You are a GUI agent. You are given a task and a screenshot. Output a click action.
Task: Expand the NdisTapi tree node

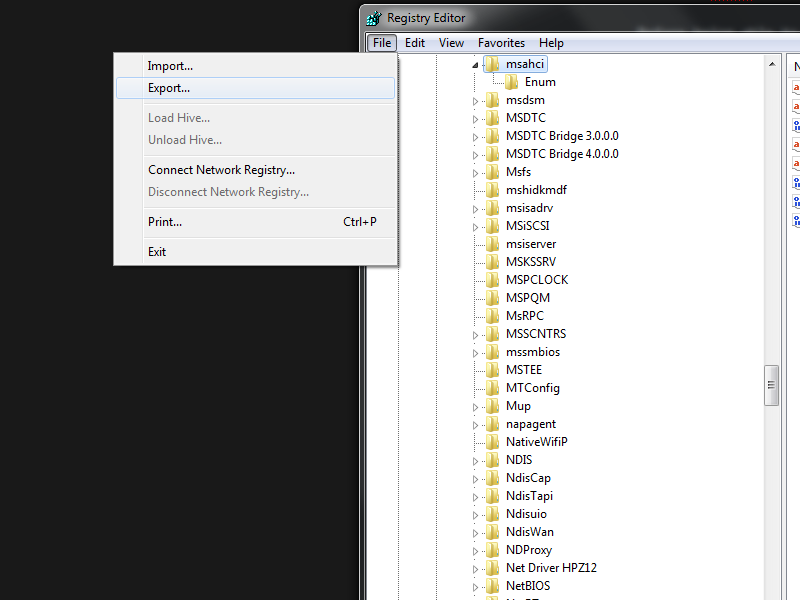tap(475, 497)
